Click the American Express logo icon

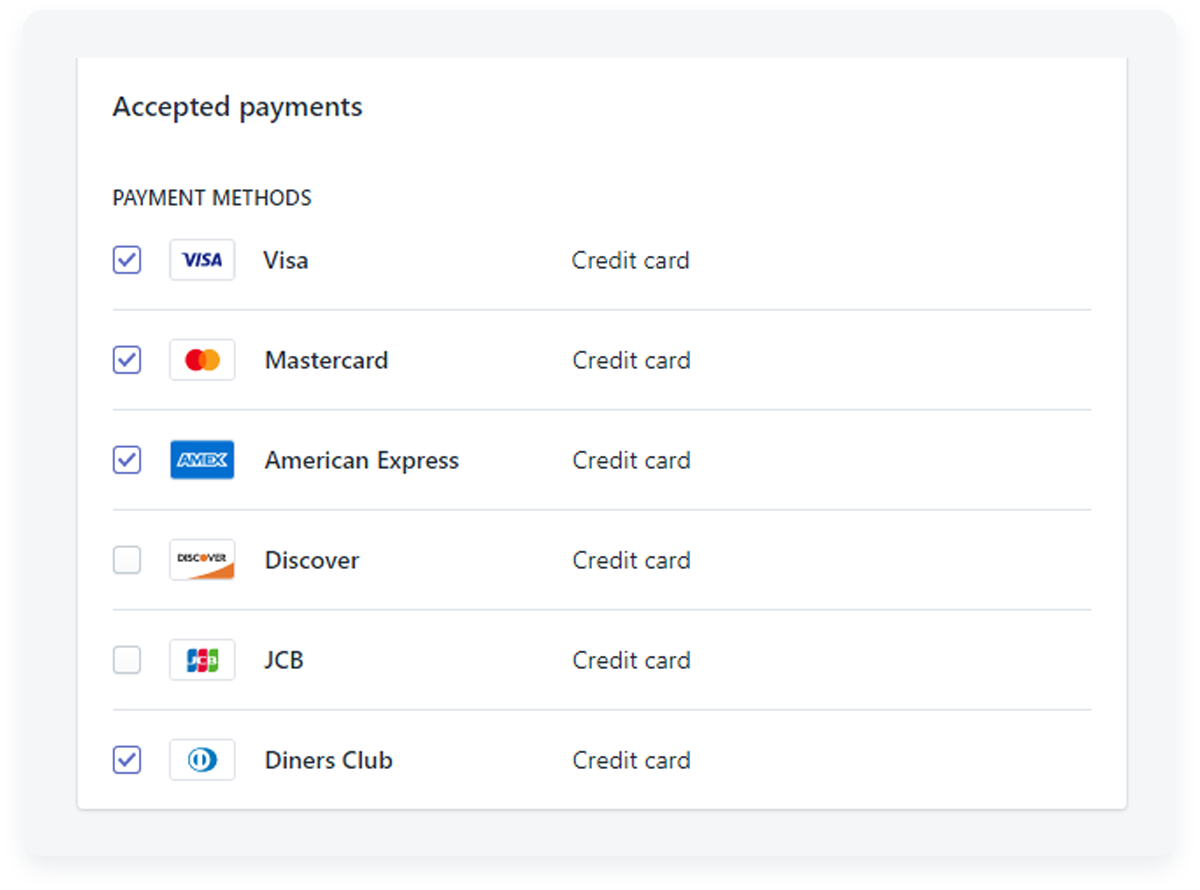[x=202, y=460]
